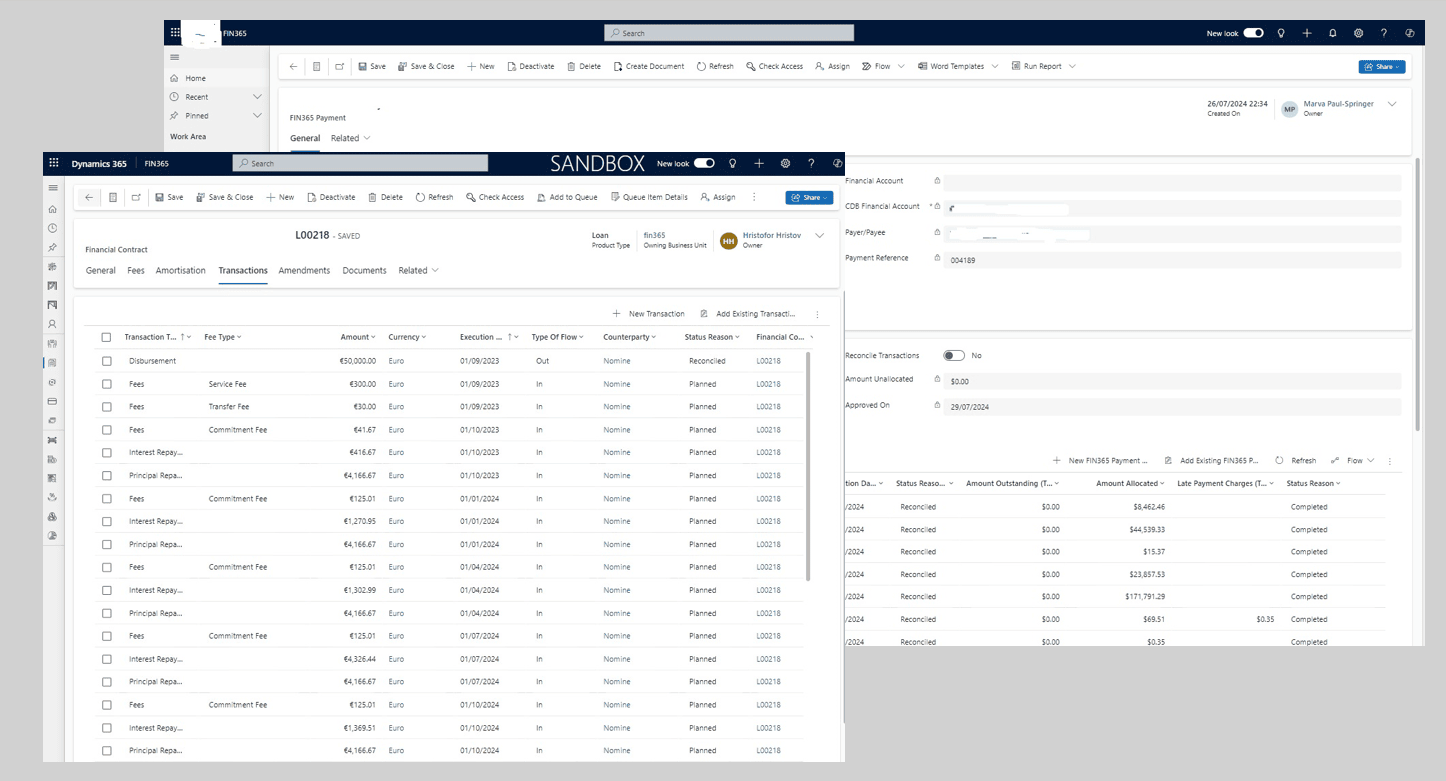Click Share in the Financial Contract window
The width and height of the screenshot is (1446, 781).
809,197
